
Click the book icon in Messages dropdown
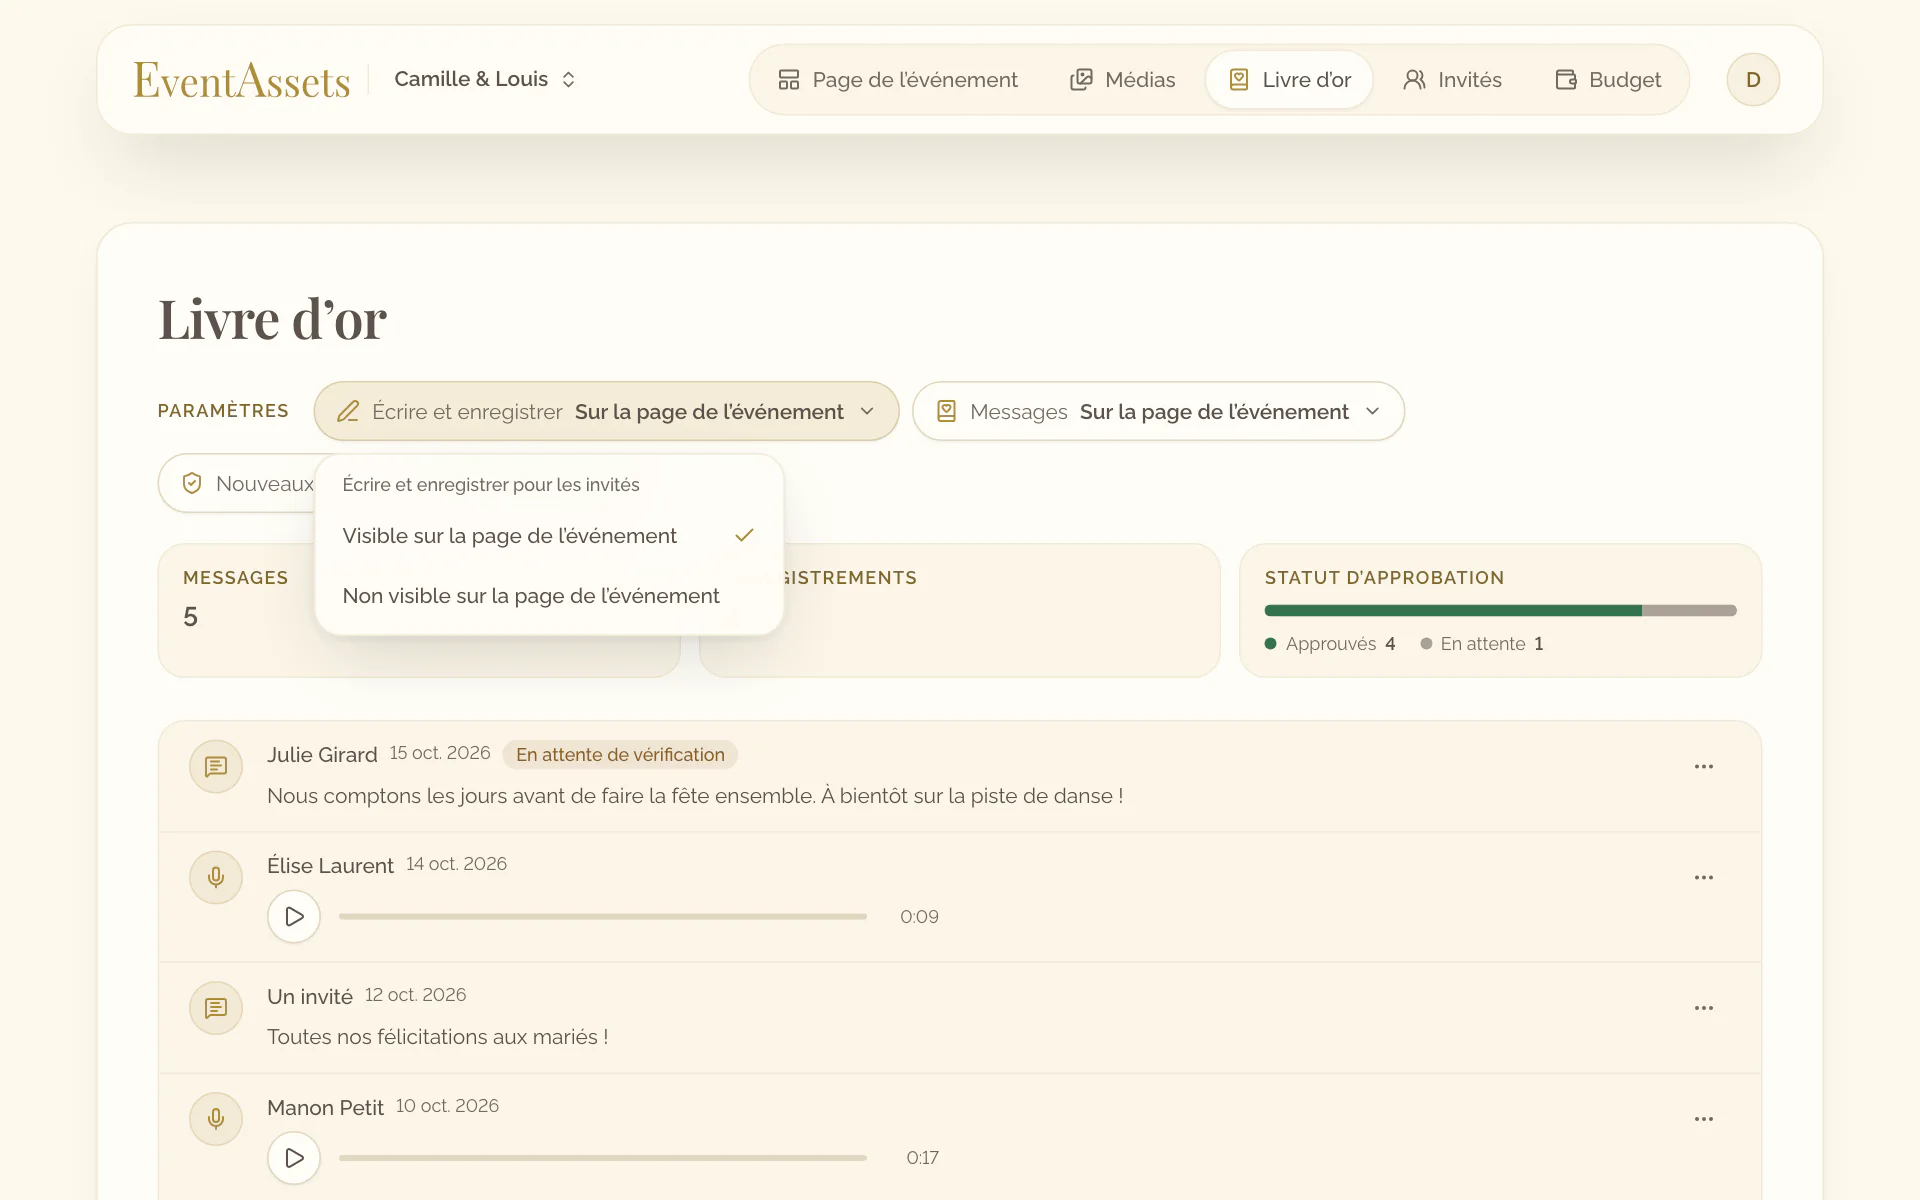tap(946, 411)
